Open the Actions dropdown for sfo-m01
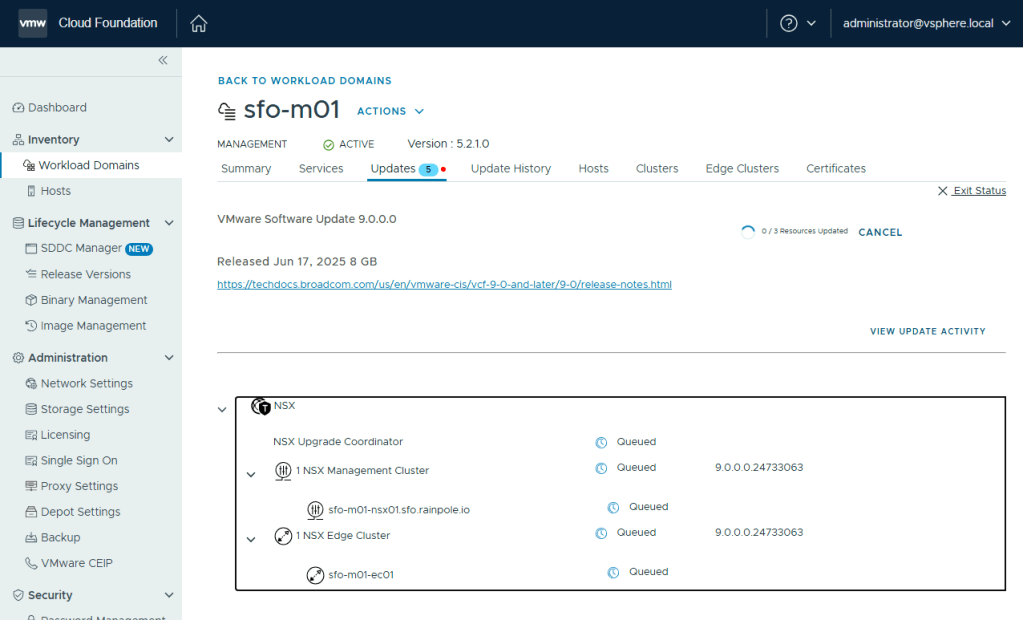Image resolution: width=1023 pixels, height=620 pixels. tap(390, 111)
